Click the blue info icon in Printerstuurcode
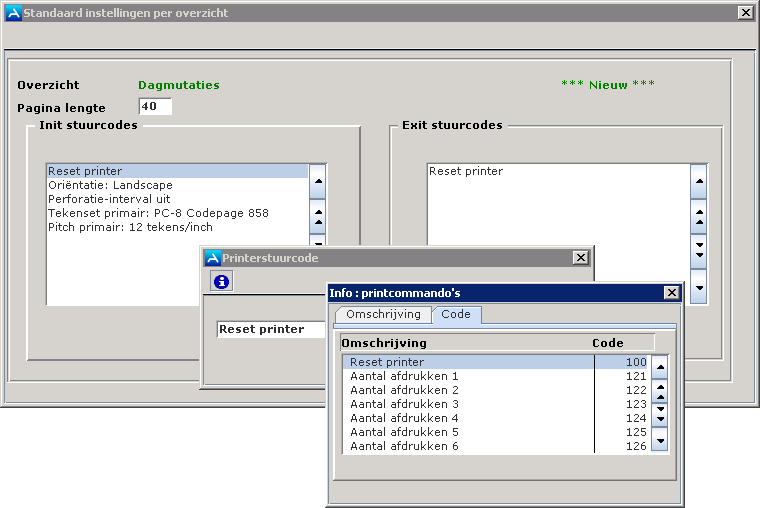The height and width of the screenshot is (508, 760). pos(222,282)
